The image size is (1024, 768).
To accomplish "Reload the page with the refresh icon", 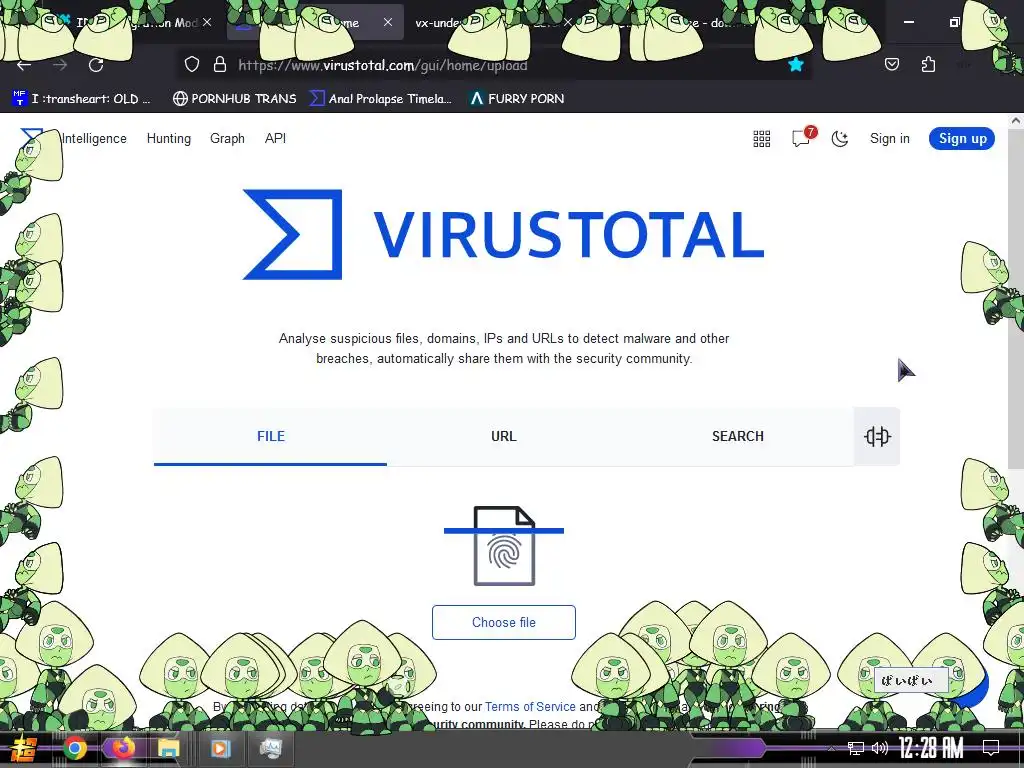I will [x=96, y=65].
